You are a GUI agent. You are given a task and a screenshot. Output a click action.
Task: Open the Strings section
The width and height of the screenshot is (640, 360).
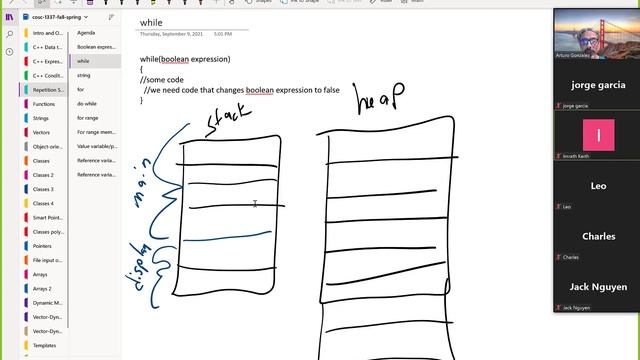coord(44,118)
